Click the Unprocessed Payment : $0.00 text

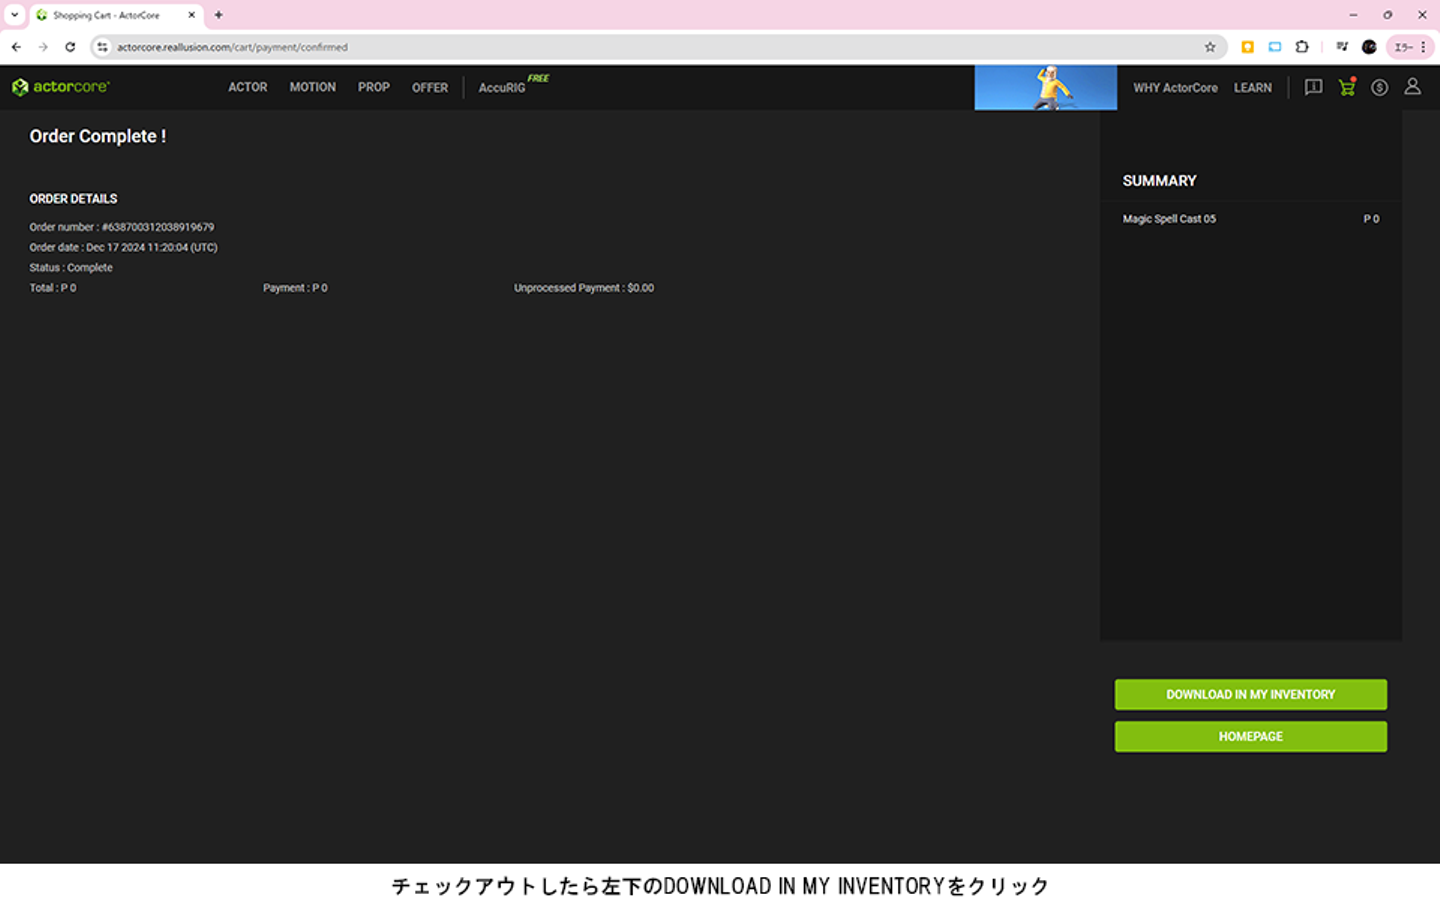584,288
